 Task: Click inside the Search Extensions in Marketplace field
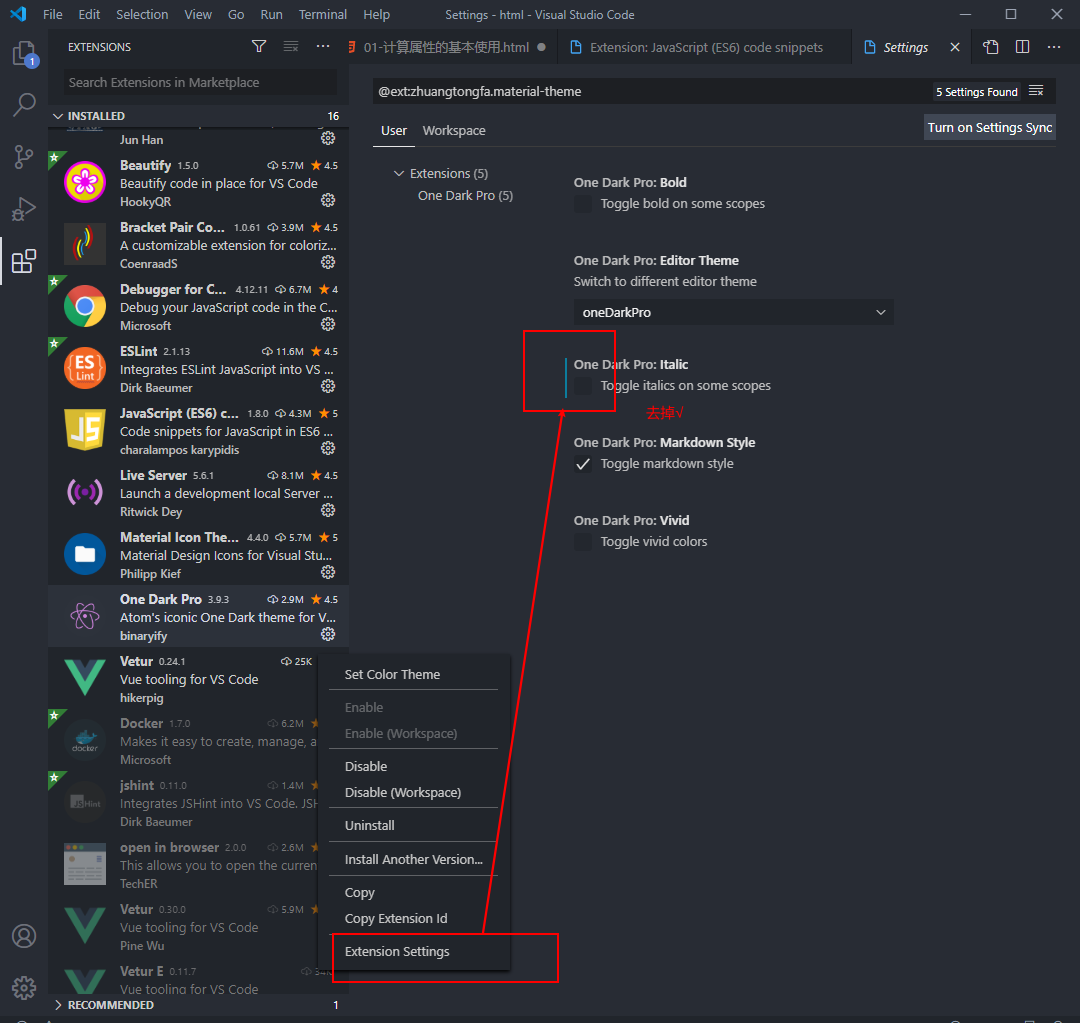click(196, 82)
